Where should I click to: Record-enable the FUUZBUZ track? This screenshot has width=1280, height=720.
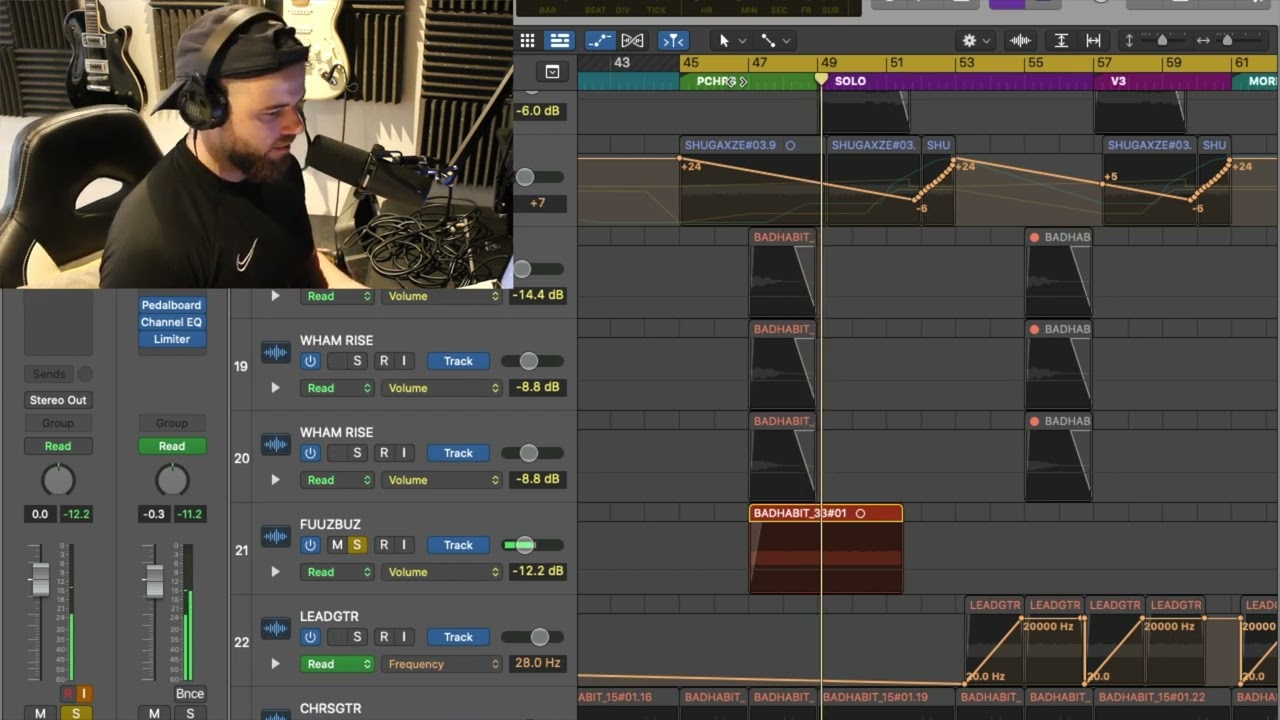(384, 545)
